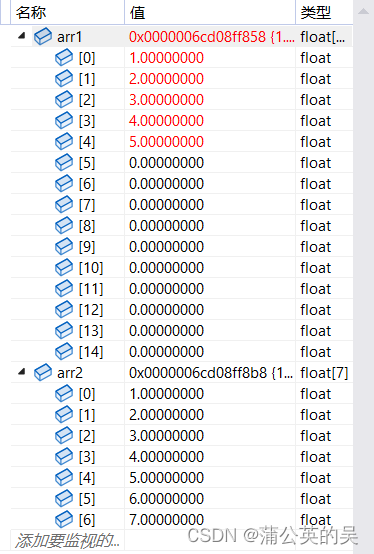Collapse the arr1 array node
Viewport: 374px width, 554px height.
pos(22,35)
